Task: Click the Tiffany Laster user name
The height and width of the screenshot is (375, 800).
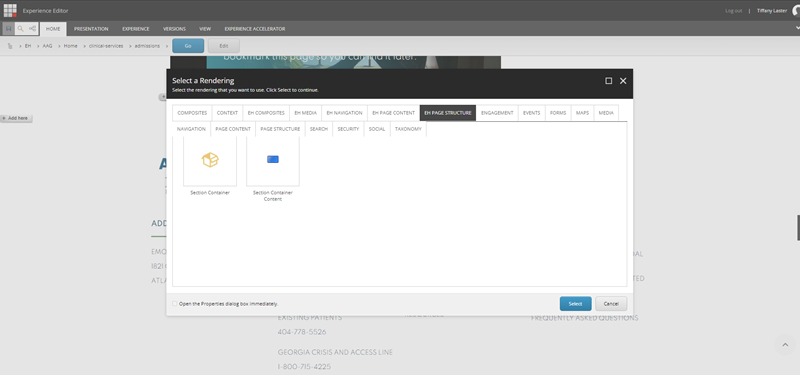Action: click(772, 11)
